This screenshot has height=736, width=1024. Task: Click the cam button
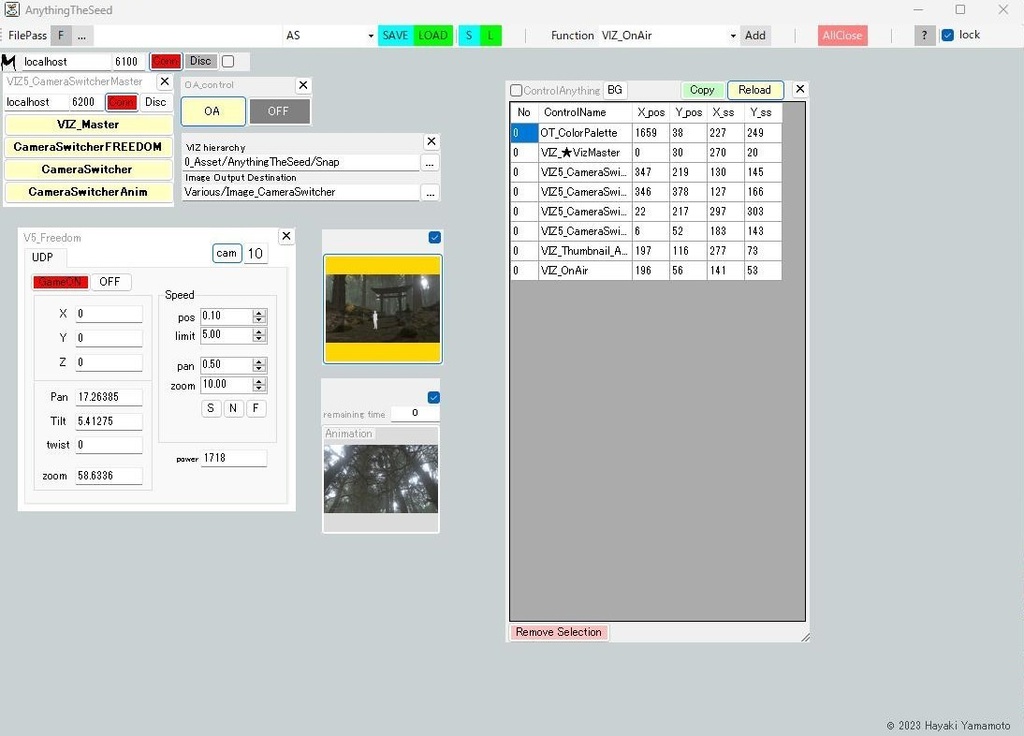tap(227, 253)
